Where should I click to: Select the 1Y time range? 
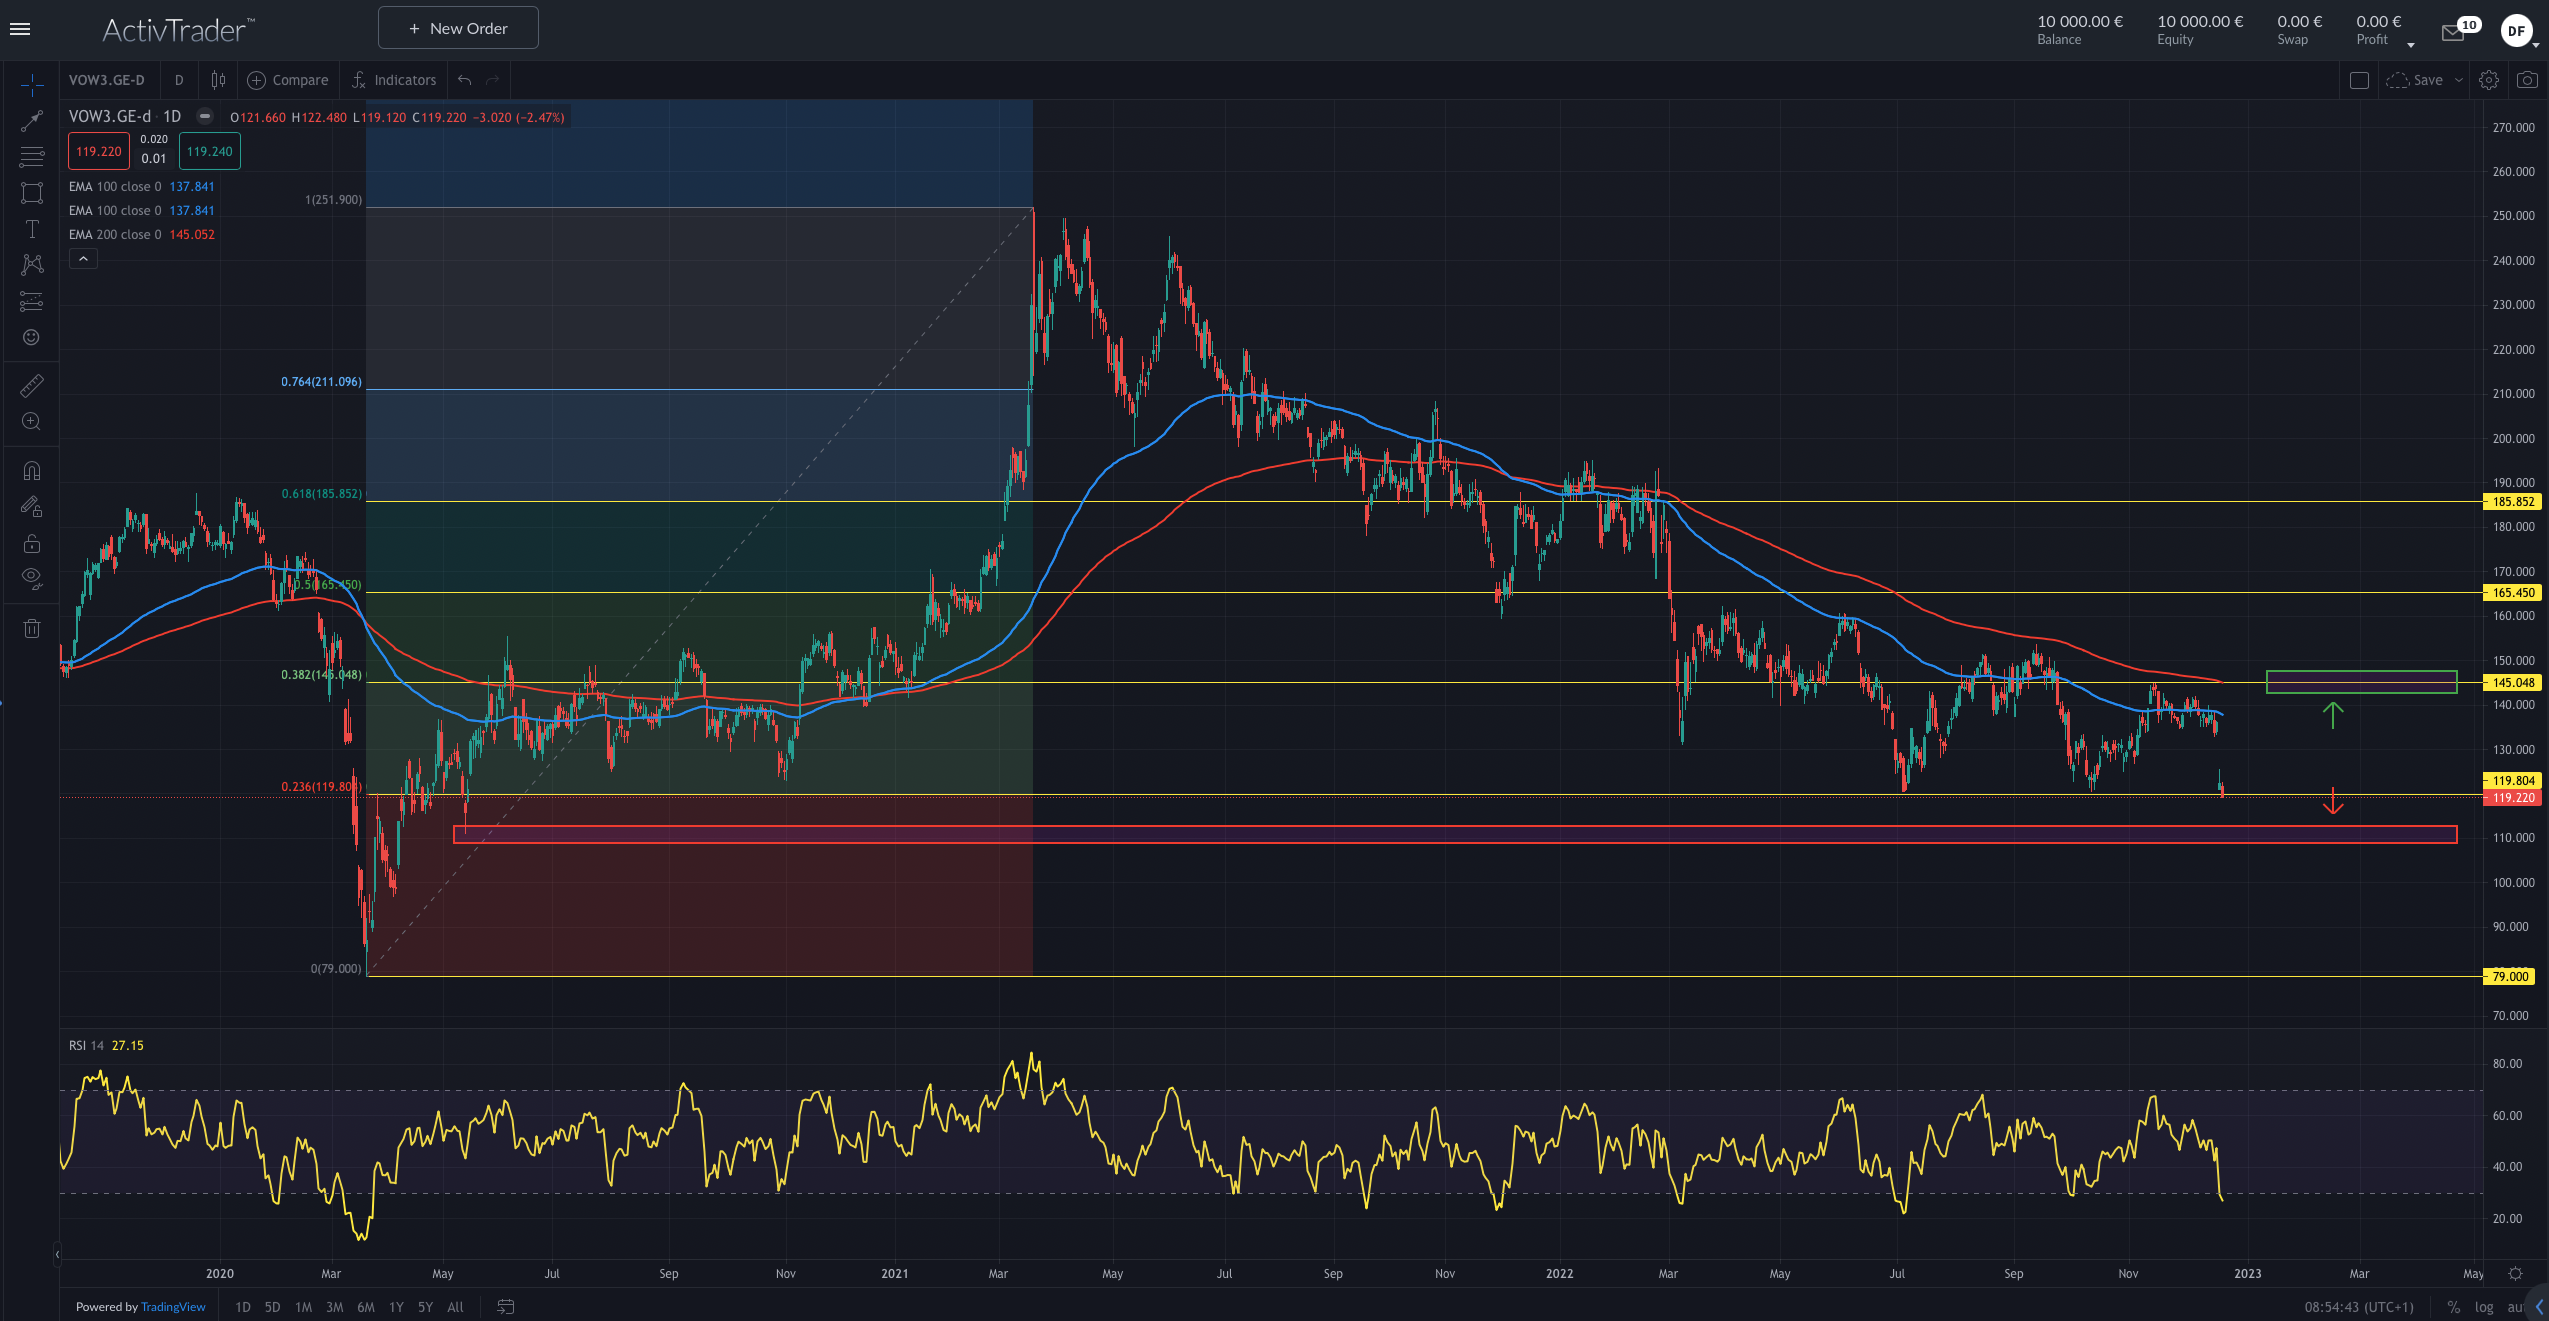coord(396,1307)
